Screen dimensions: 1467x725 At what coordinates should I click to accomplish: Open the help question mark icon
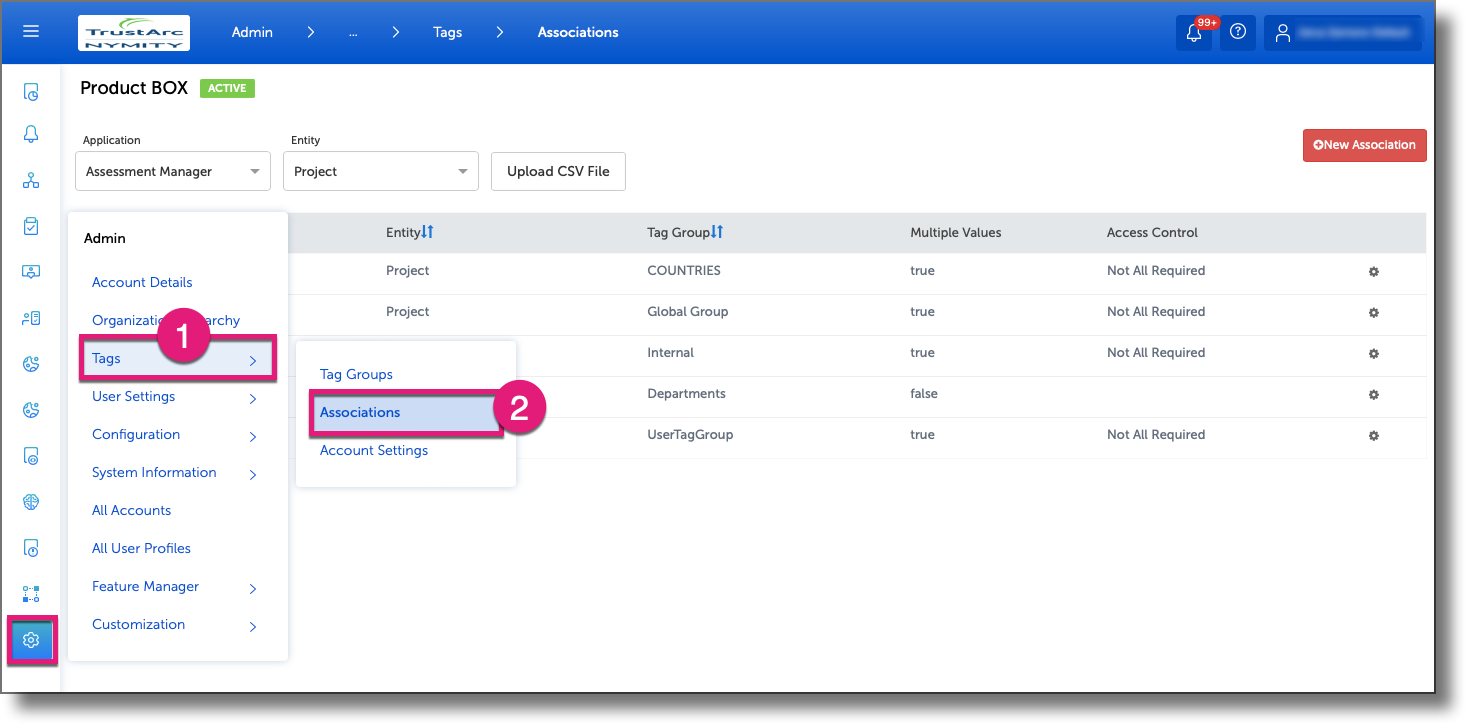pos(1238,32)
